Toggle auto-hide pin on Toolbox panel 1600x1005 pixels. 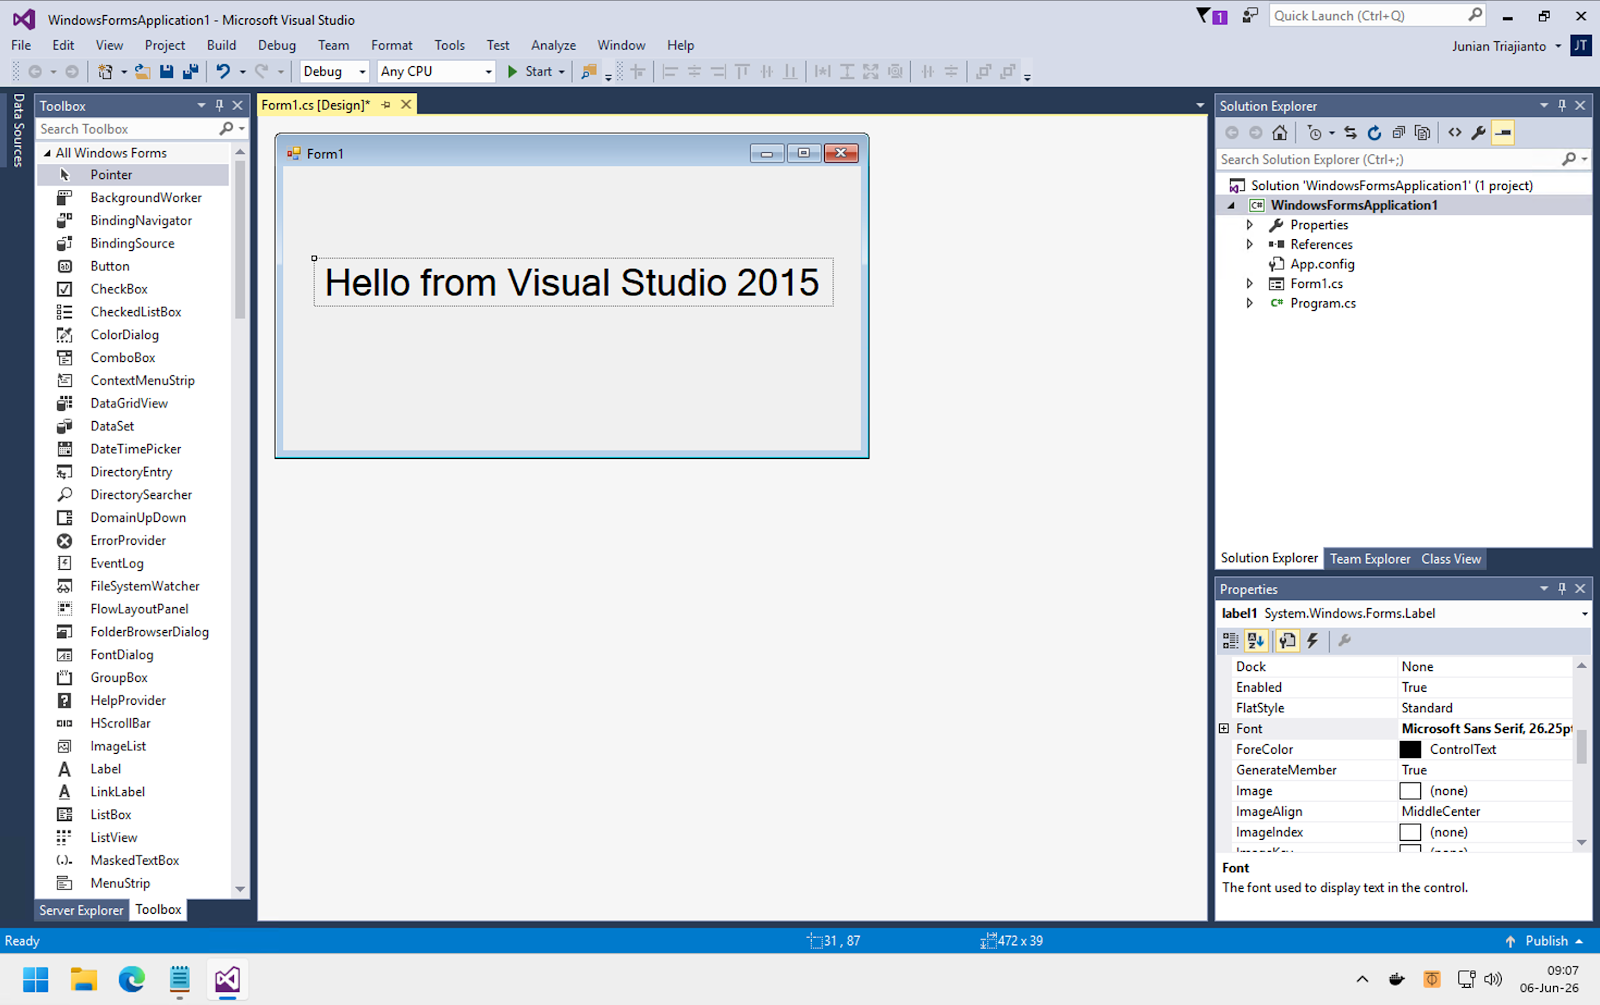point(219,105)
